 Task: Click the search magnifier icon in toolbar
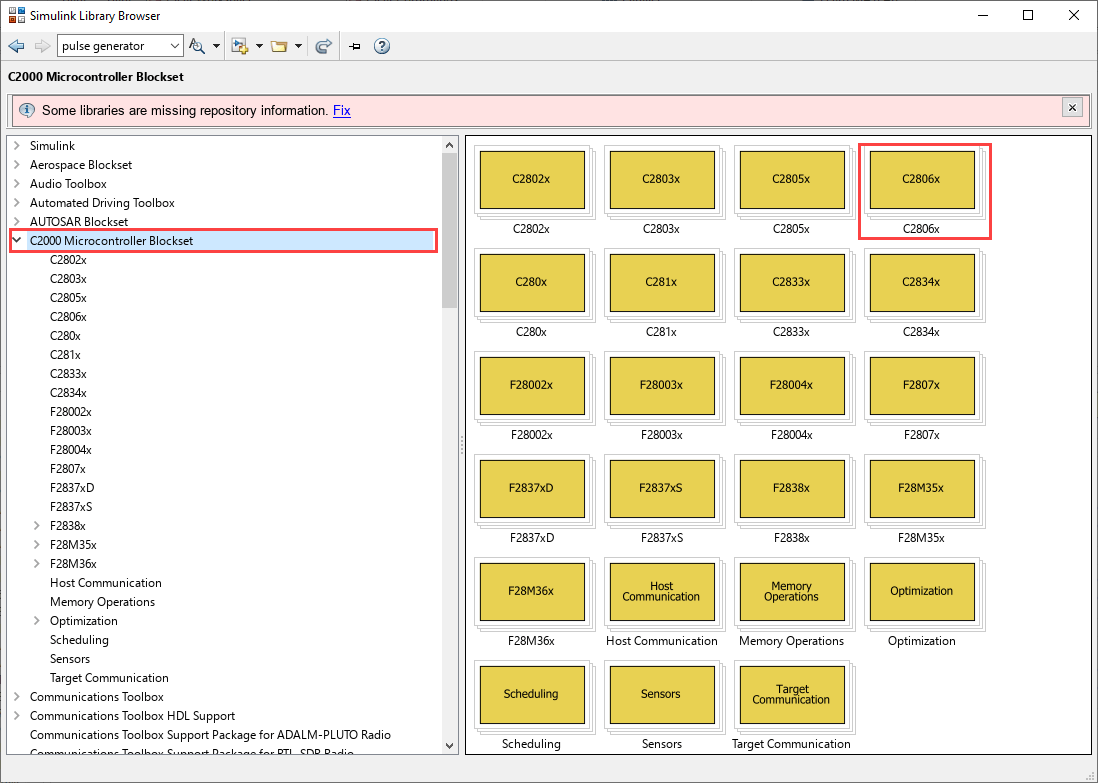(x=197, y=46)
